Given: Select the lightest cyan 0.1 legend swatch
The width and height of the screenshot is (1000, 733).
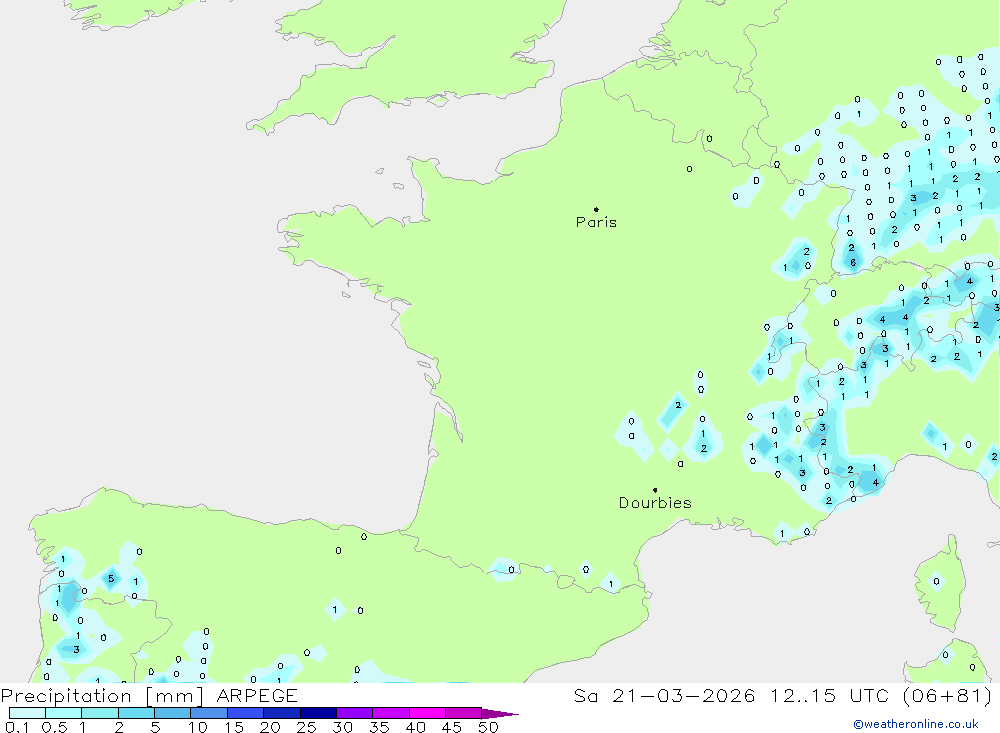Looking at the screenshot, I should 27,713.
